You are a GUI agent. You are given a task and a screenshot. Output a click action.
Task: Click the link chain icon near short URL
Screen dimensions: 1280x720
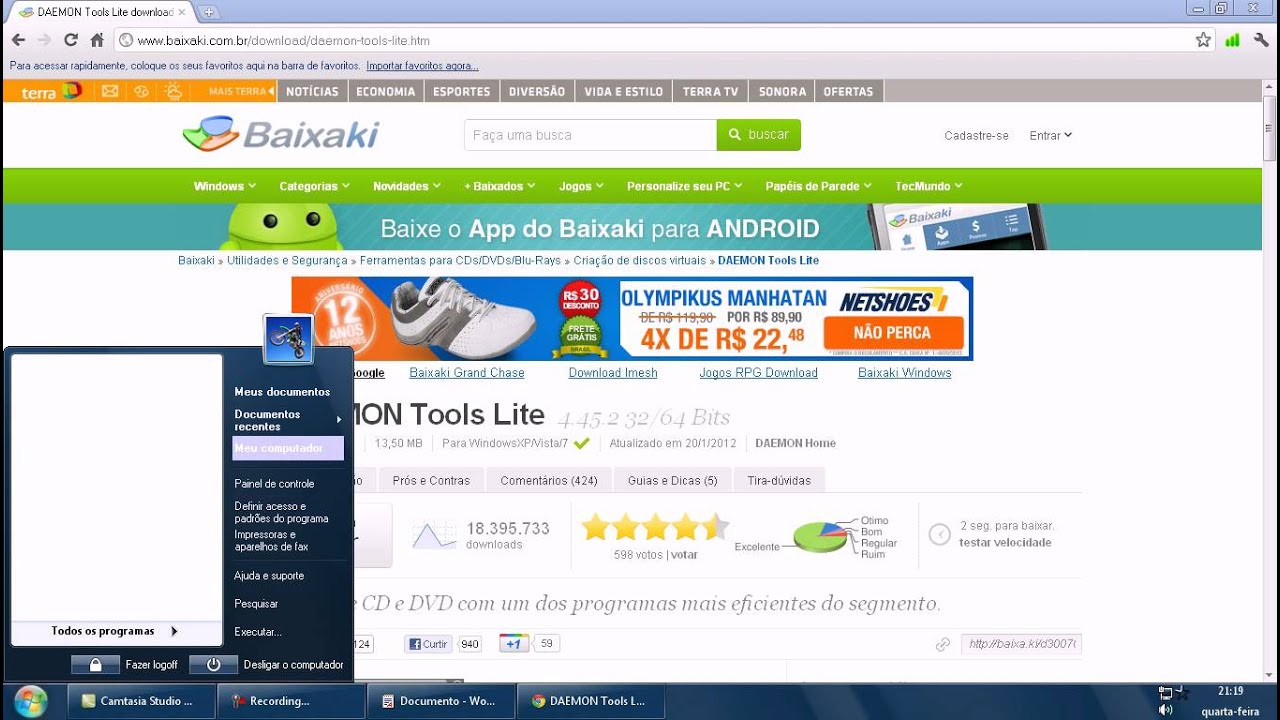pos(942,645)
